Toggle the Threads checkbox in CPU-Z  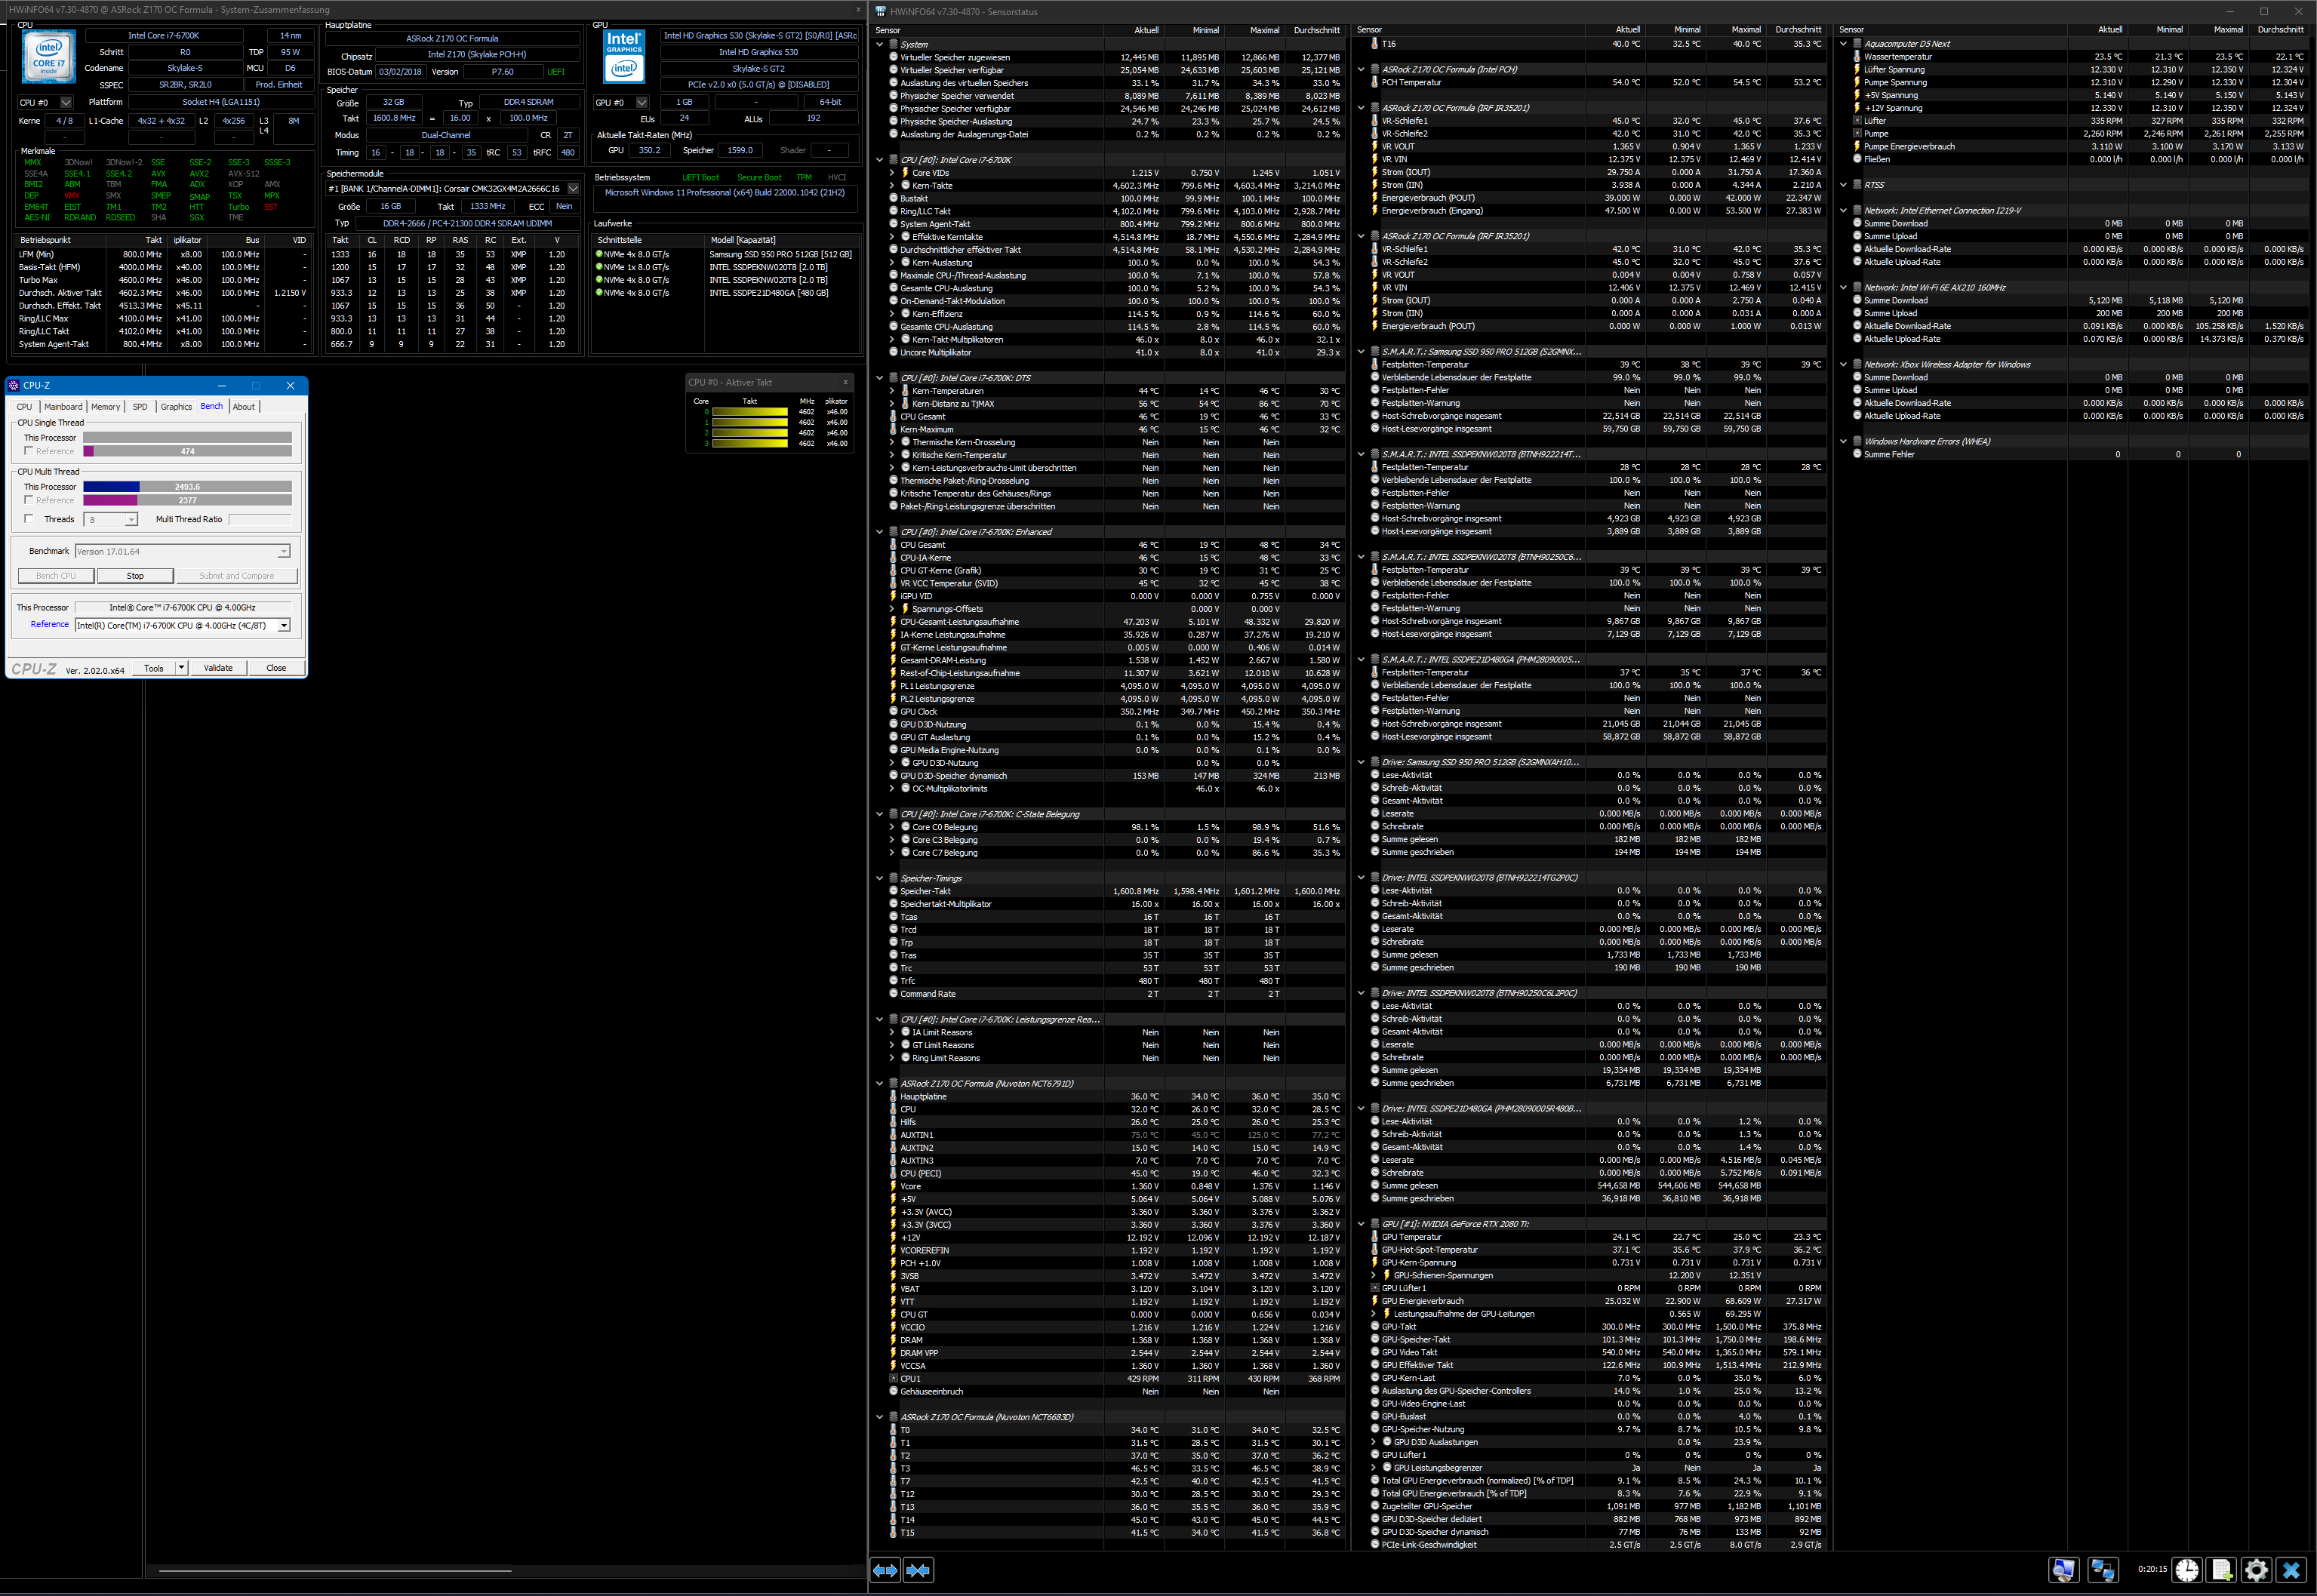[x=29, y=519]
